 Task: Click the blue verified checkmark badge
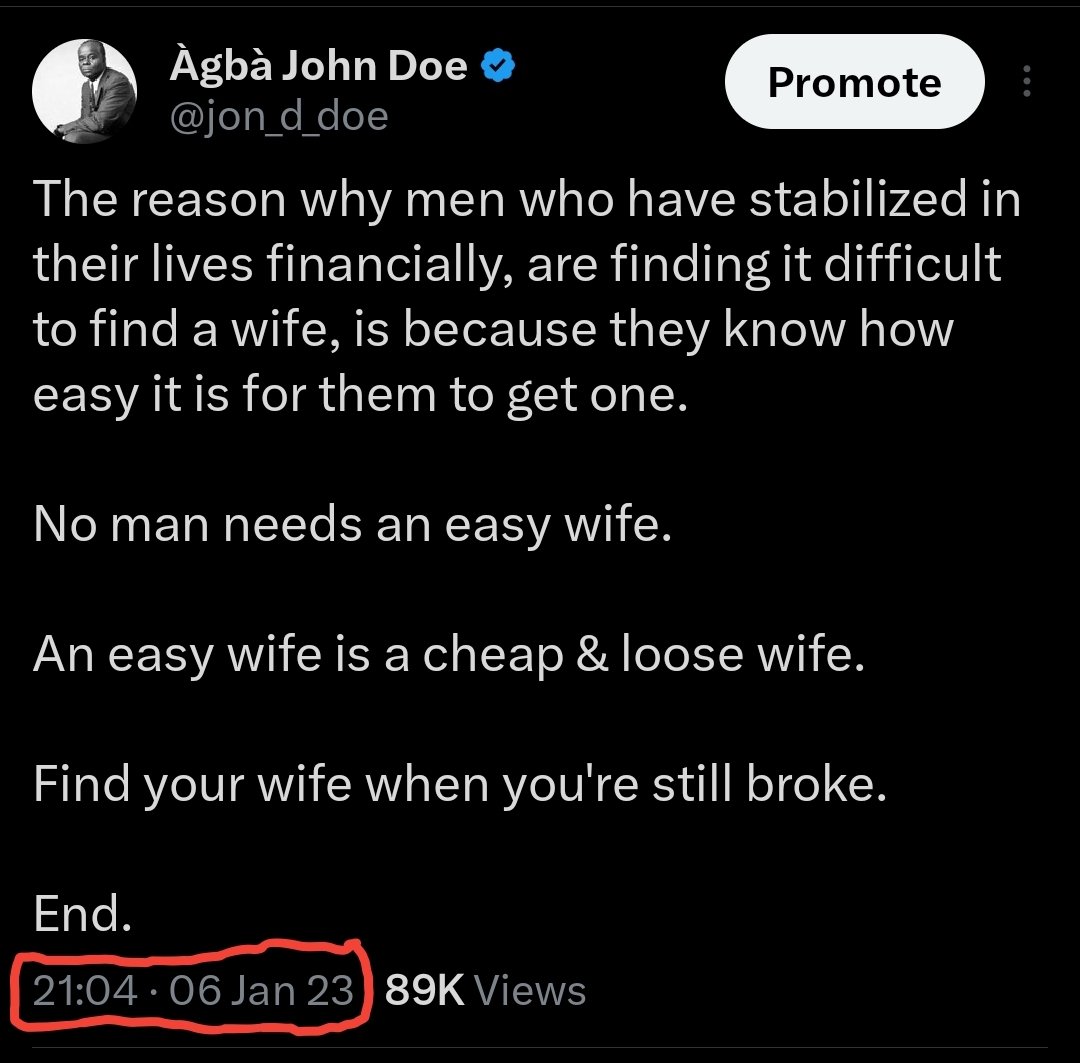tap(497, 66)
